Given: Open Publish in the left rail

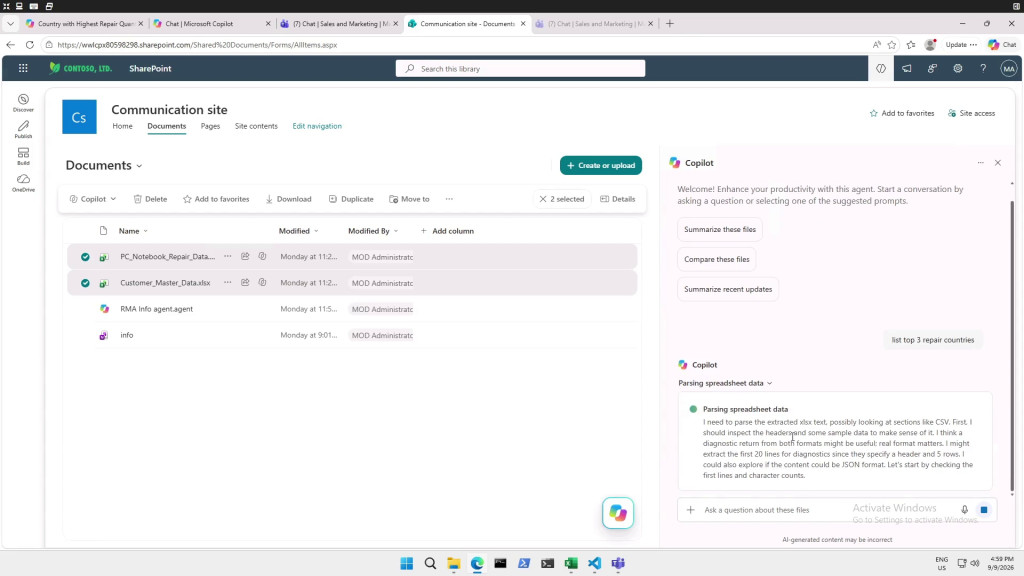Looking at the screenshot, I should [23, 129].
